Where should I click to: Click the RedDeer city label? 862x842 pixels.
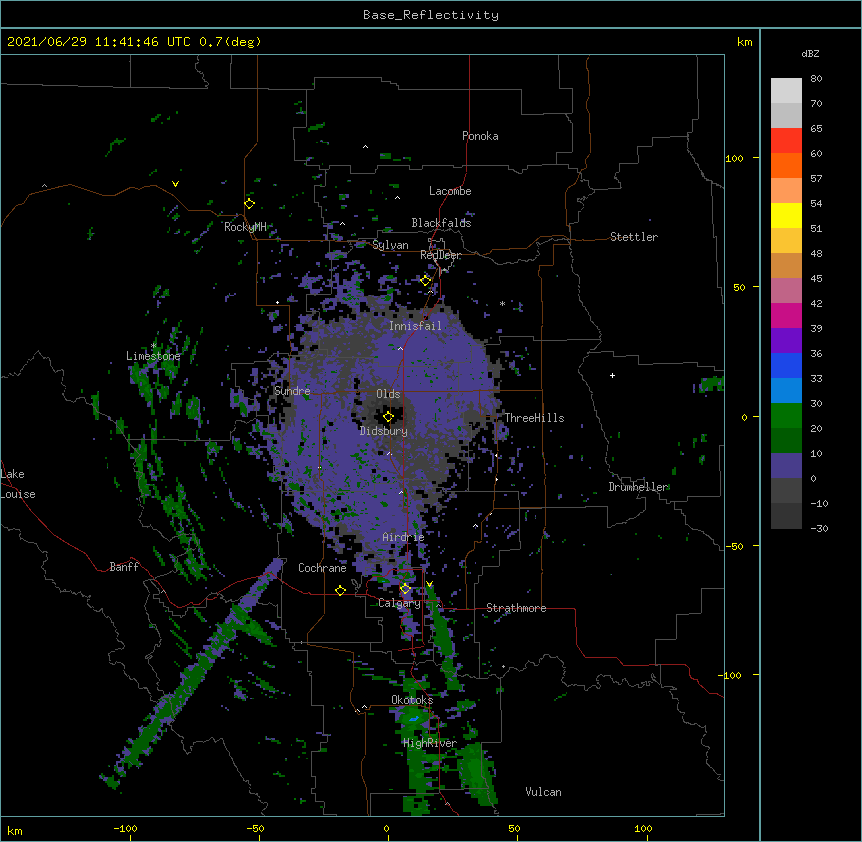[440, 255]
